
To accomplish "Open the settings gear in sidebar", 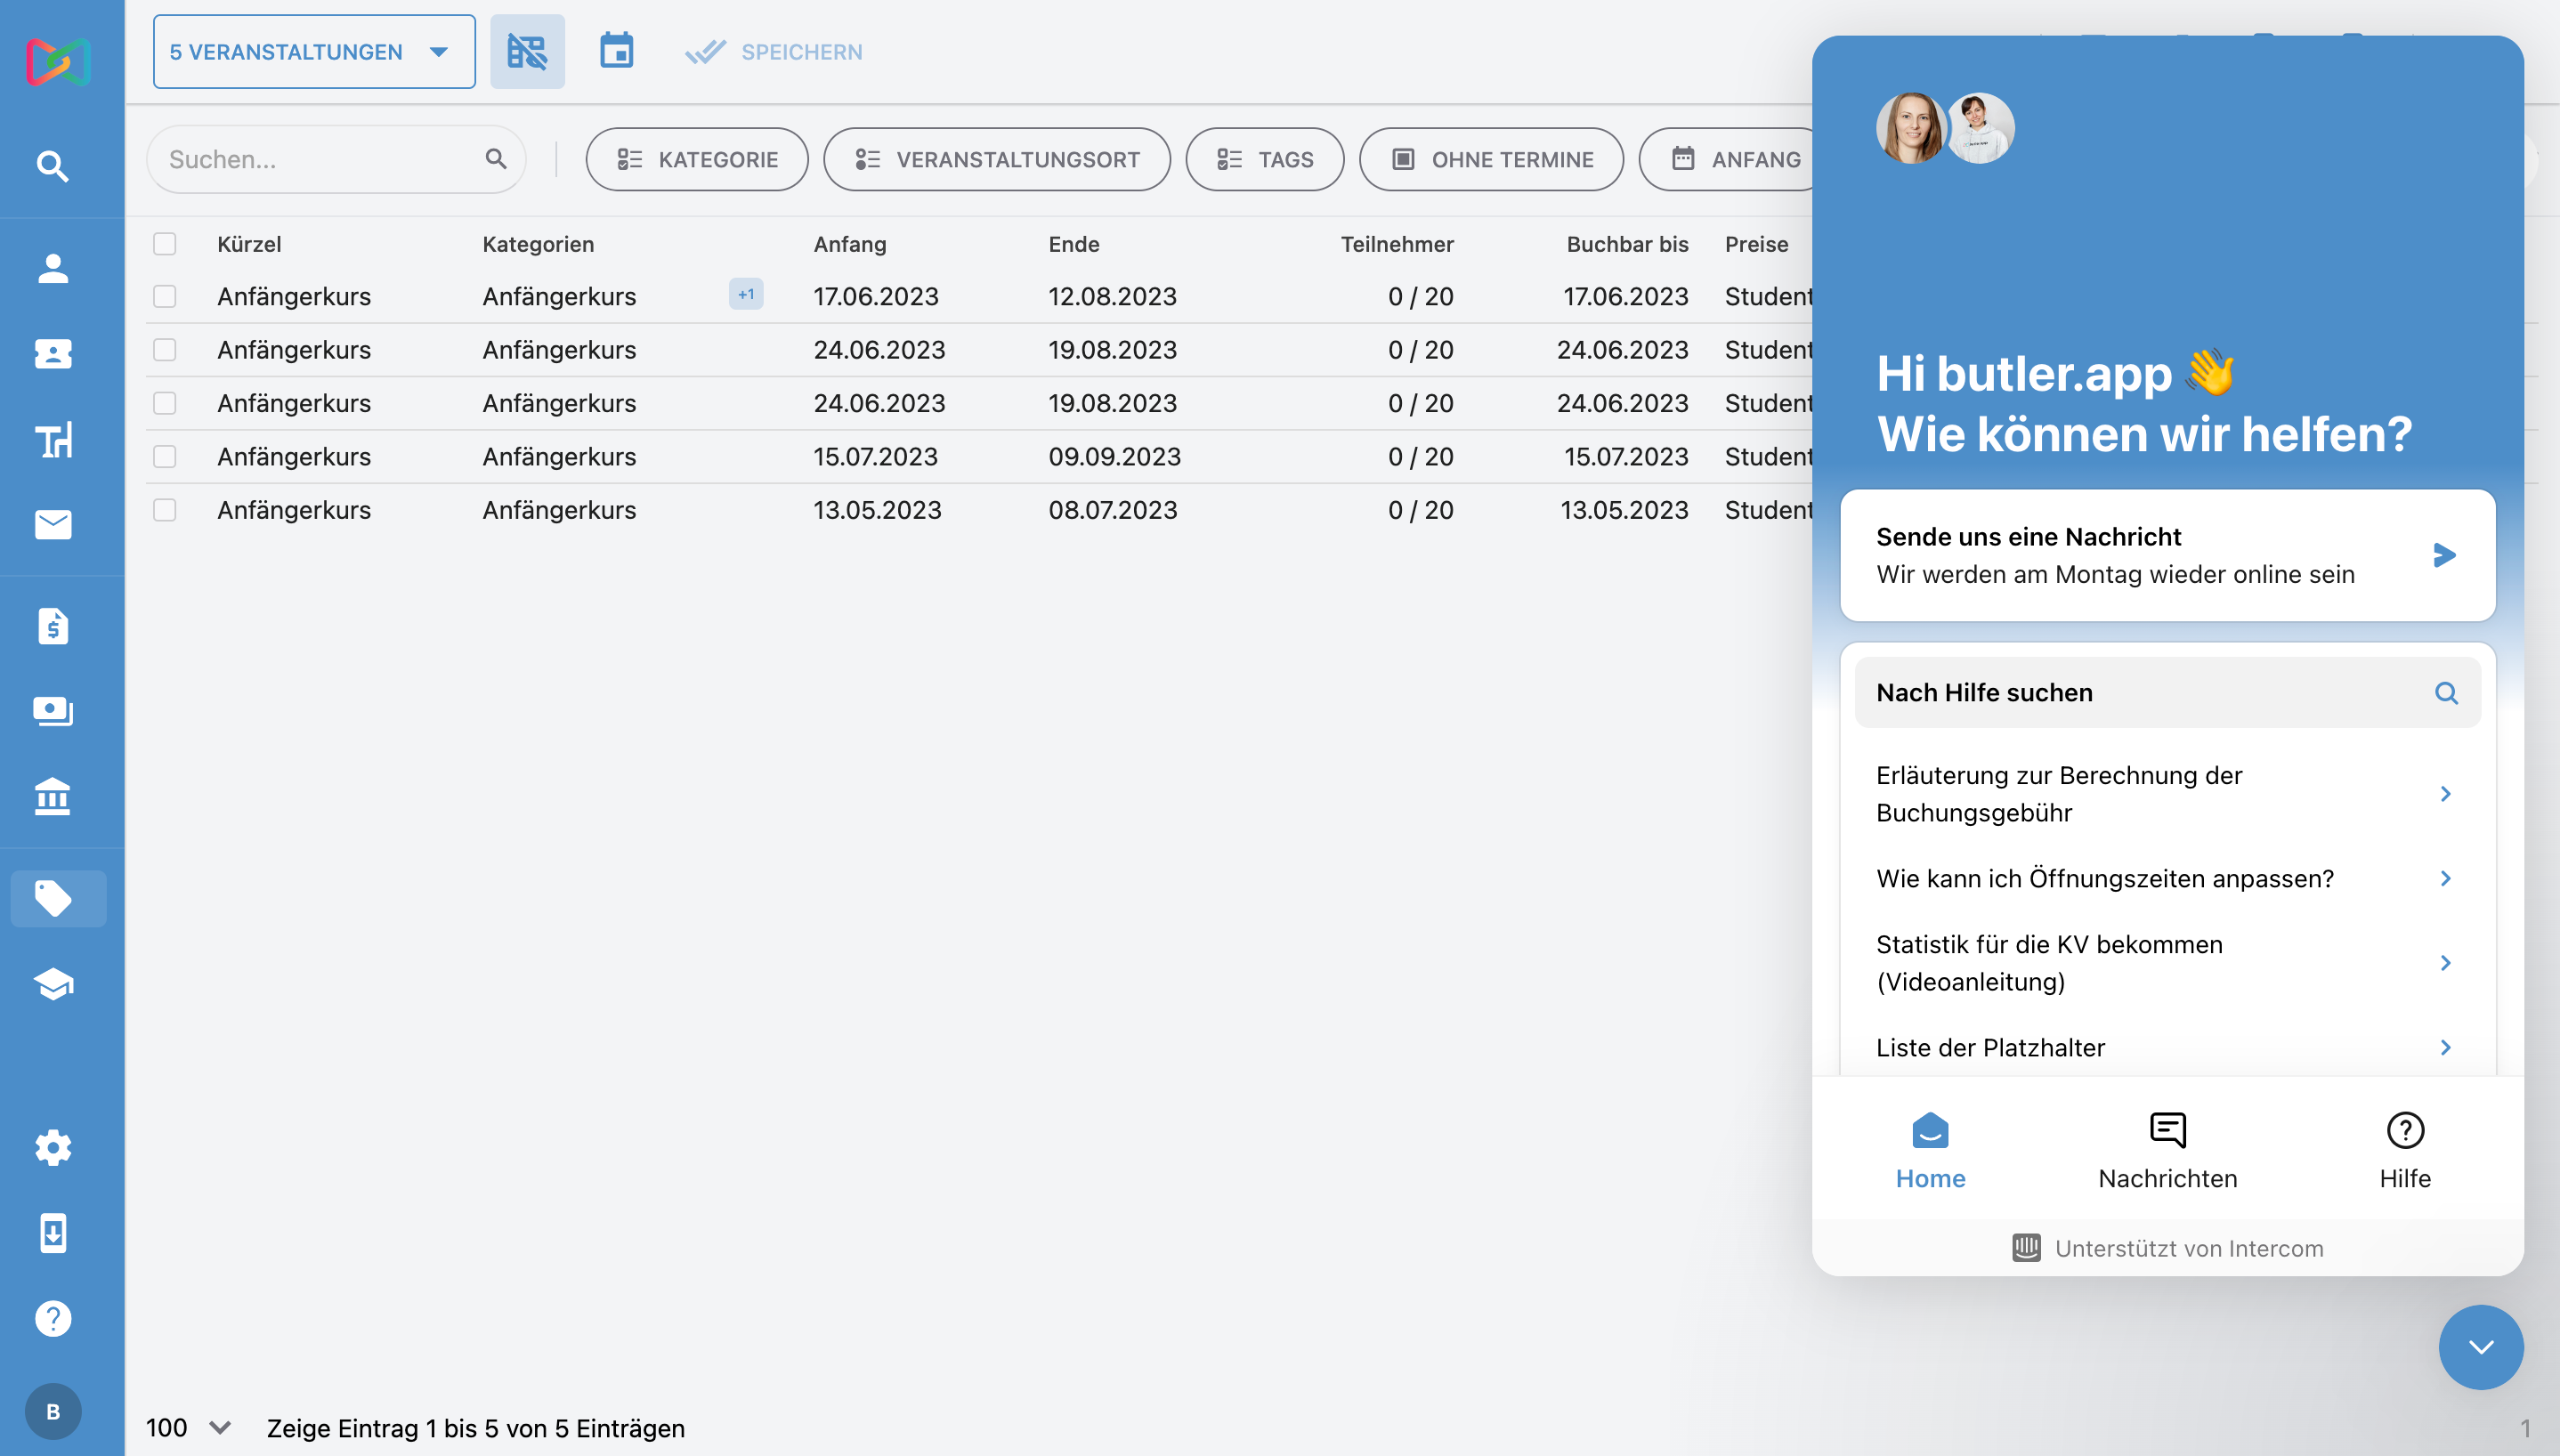I will (x=53, y=1147).
